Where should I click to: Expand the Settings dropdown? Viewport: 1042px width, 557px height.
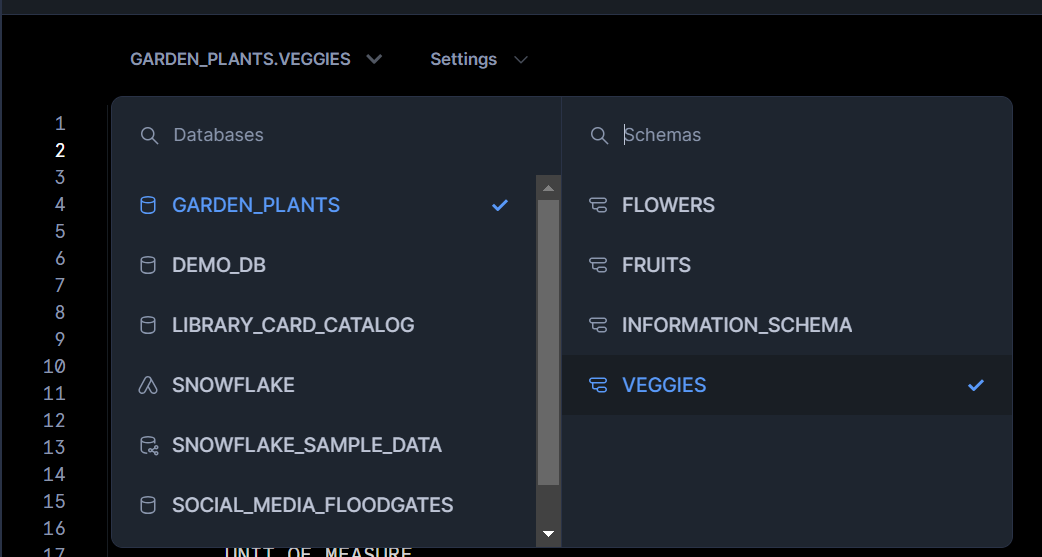478,59
